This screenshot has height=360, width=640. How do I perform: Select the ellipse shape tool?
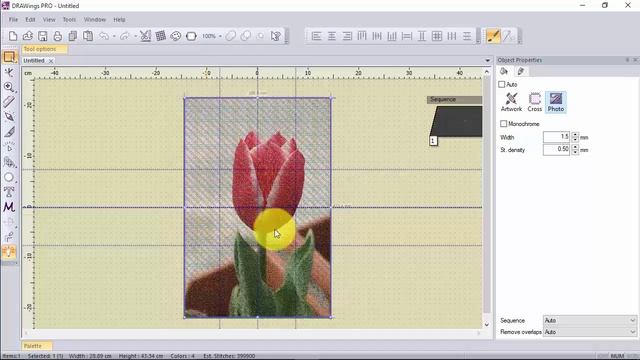9,177
